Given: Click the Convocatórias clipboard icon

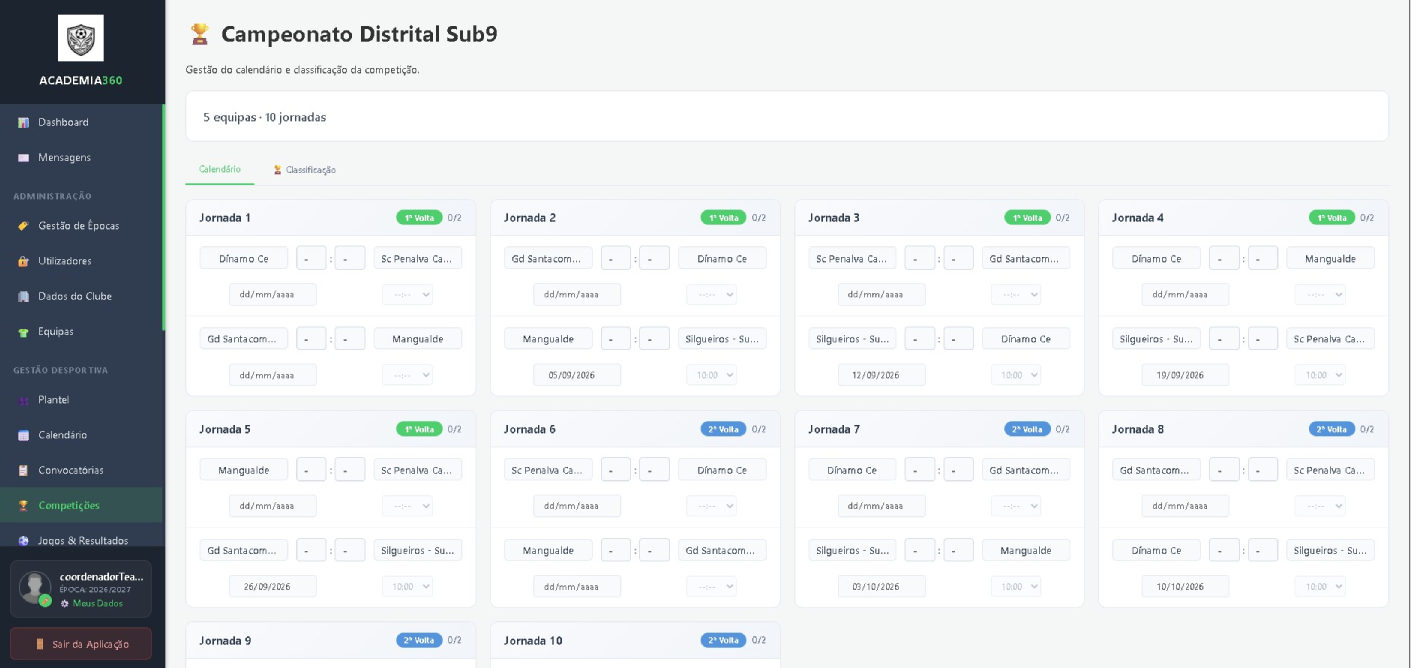Looking at the screenshot, I should (x=23, y=470).
